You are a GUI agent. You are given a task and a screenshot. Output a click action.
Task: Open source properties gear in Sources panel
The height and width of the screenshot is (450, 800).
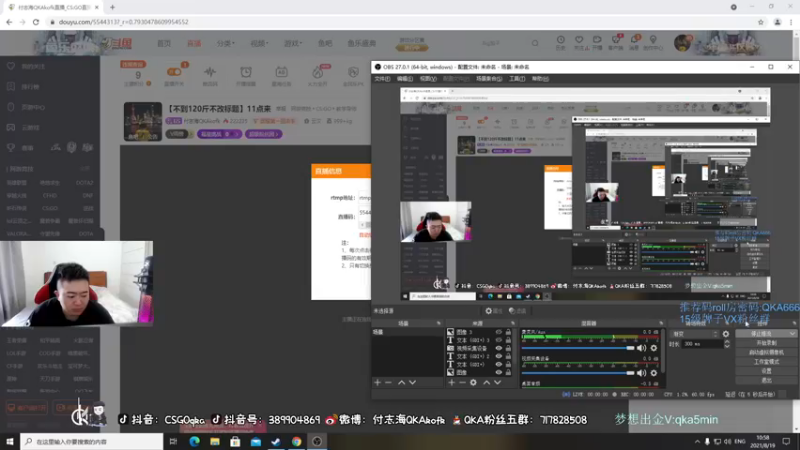click(x=473, y=383)
